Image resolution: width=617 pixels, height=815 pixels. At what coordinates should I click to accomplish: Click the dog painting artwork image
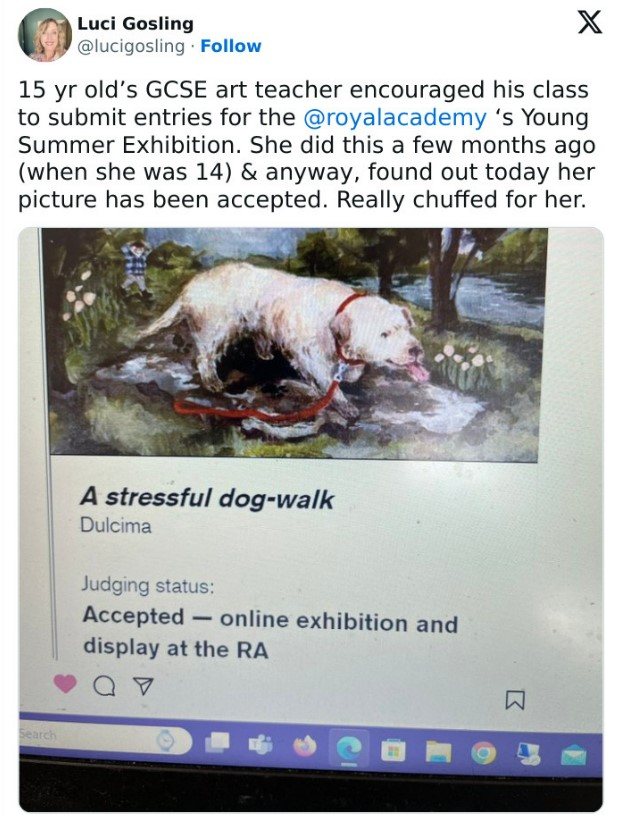tap(290, 342)
